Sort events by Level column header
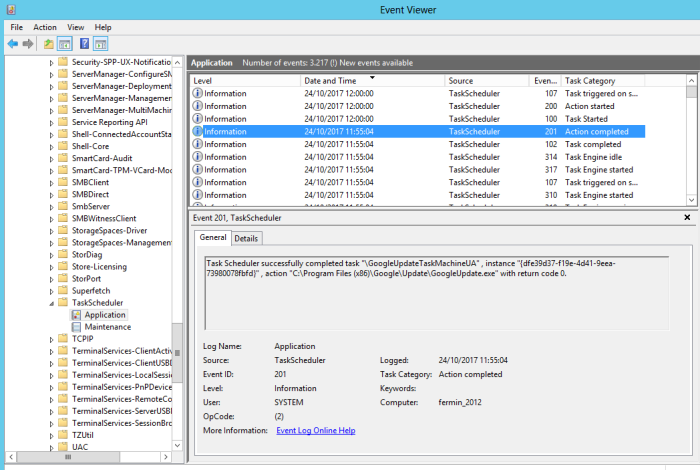 pyautogui.click(x=245, y=81)
